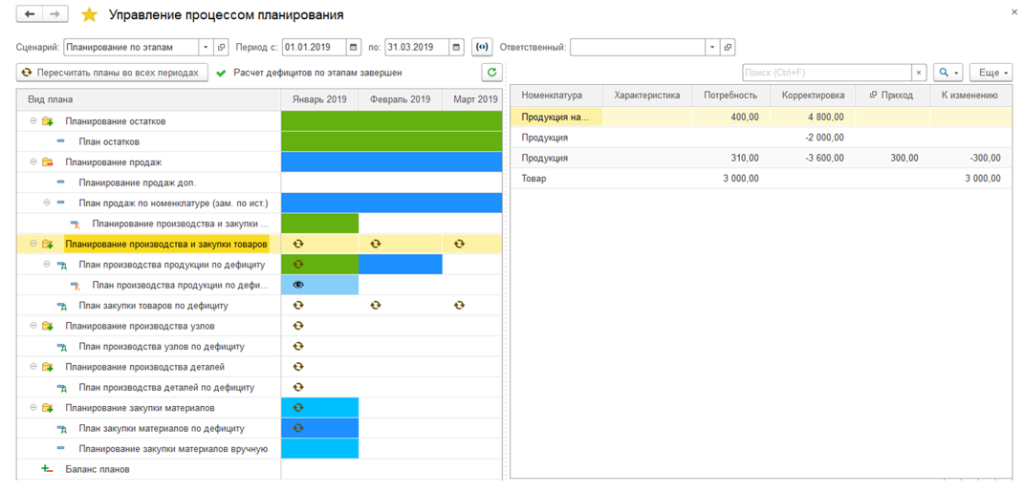Click eye icon in План производства продукции row
The image size is (1024, 492).
pos(298,285)
